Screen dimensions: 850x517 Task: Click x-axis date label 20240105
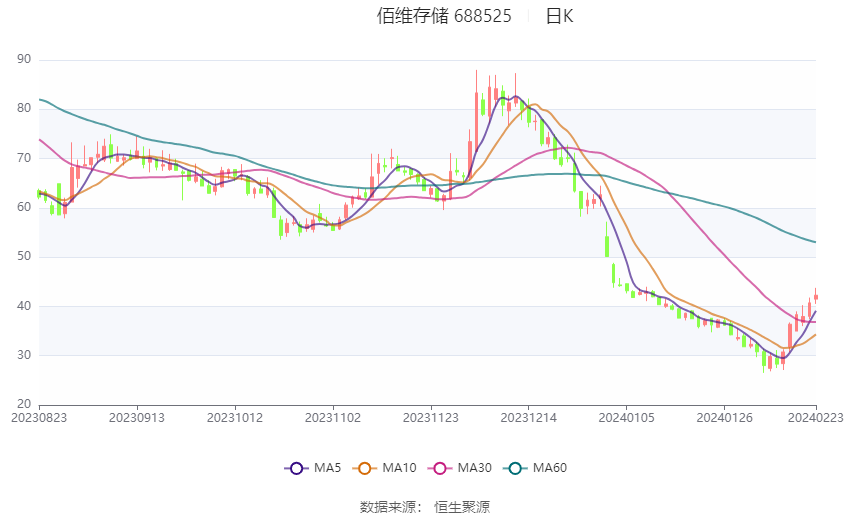[x=626, y=418]
